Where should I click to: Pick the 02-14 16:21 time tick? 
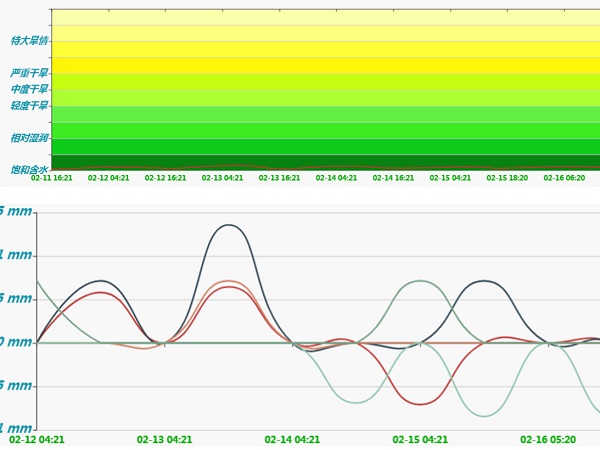coord(393,178)
